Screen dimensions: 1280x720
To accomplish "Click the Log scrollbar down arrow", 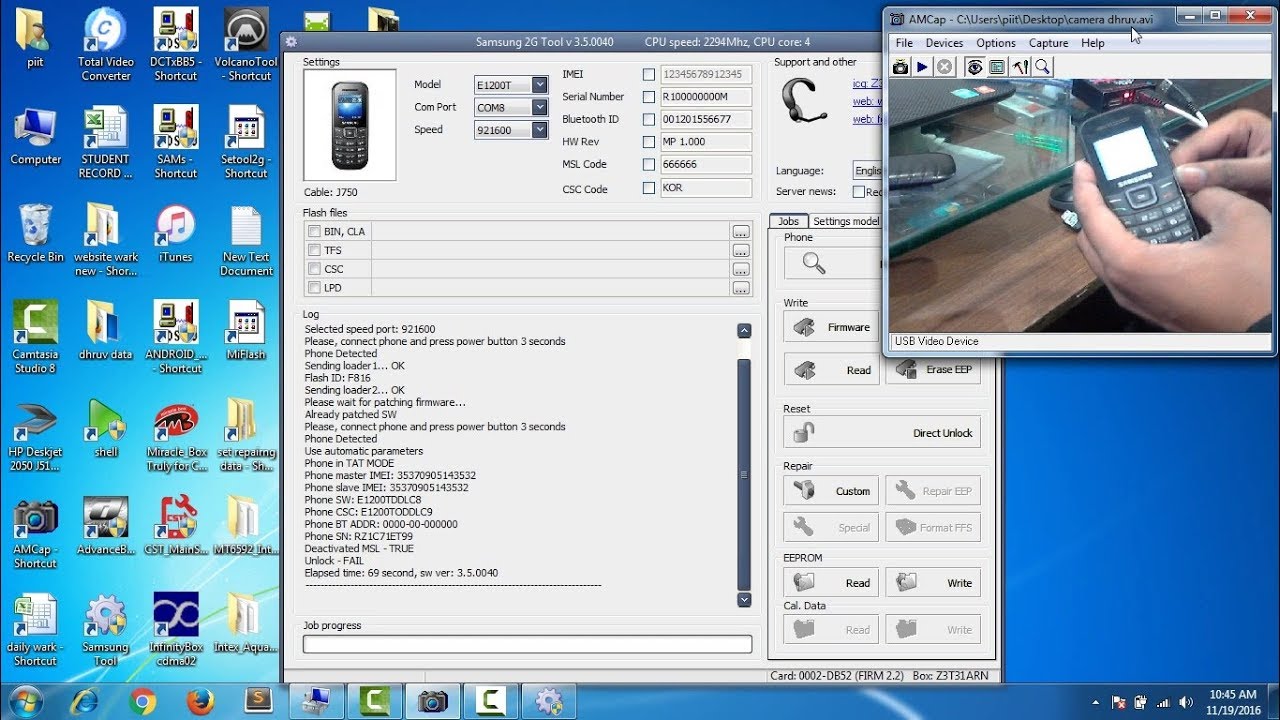I will [x=744, y=600].
